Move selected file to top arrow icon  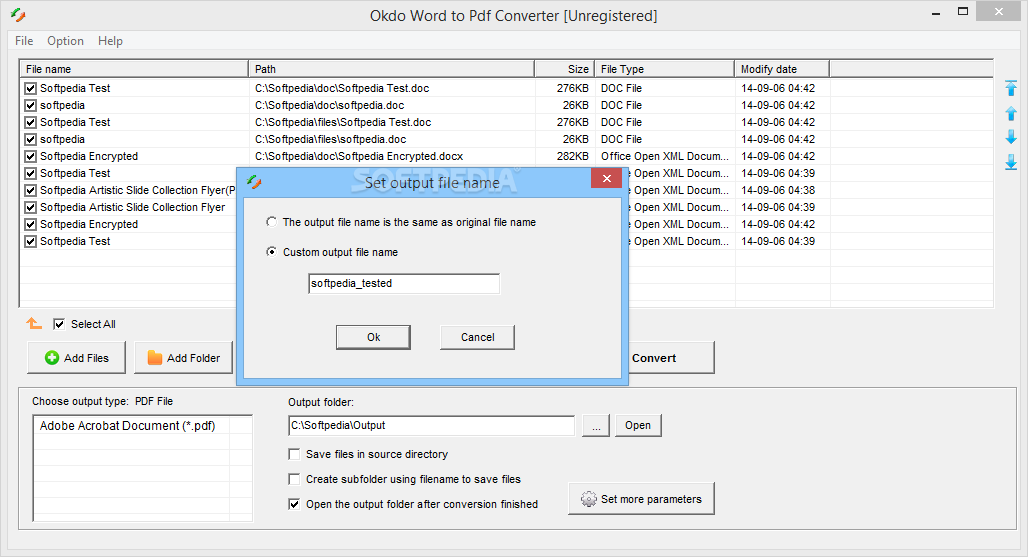pyautogui.click(x=1011, y=88)
